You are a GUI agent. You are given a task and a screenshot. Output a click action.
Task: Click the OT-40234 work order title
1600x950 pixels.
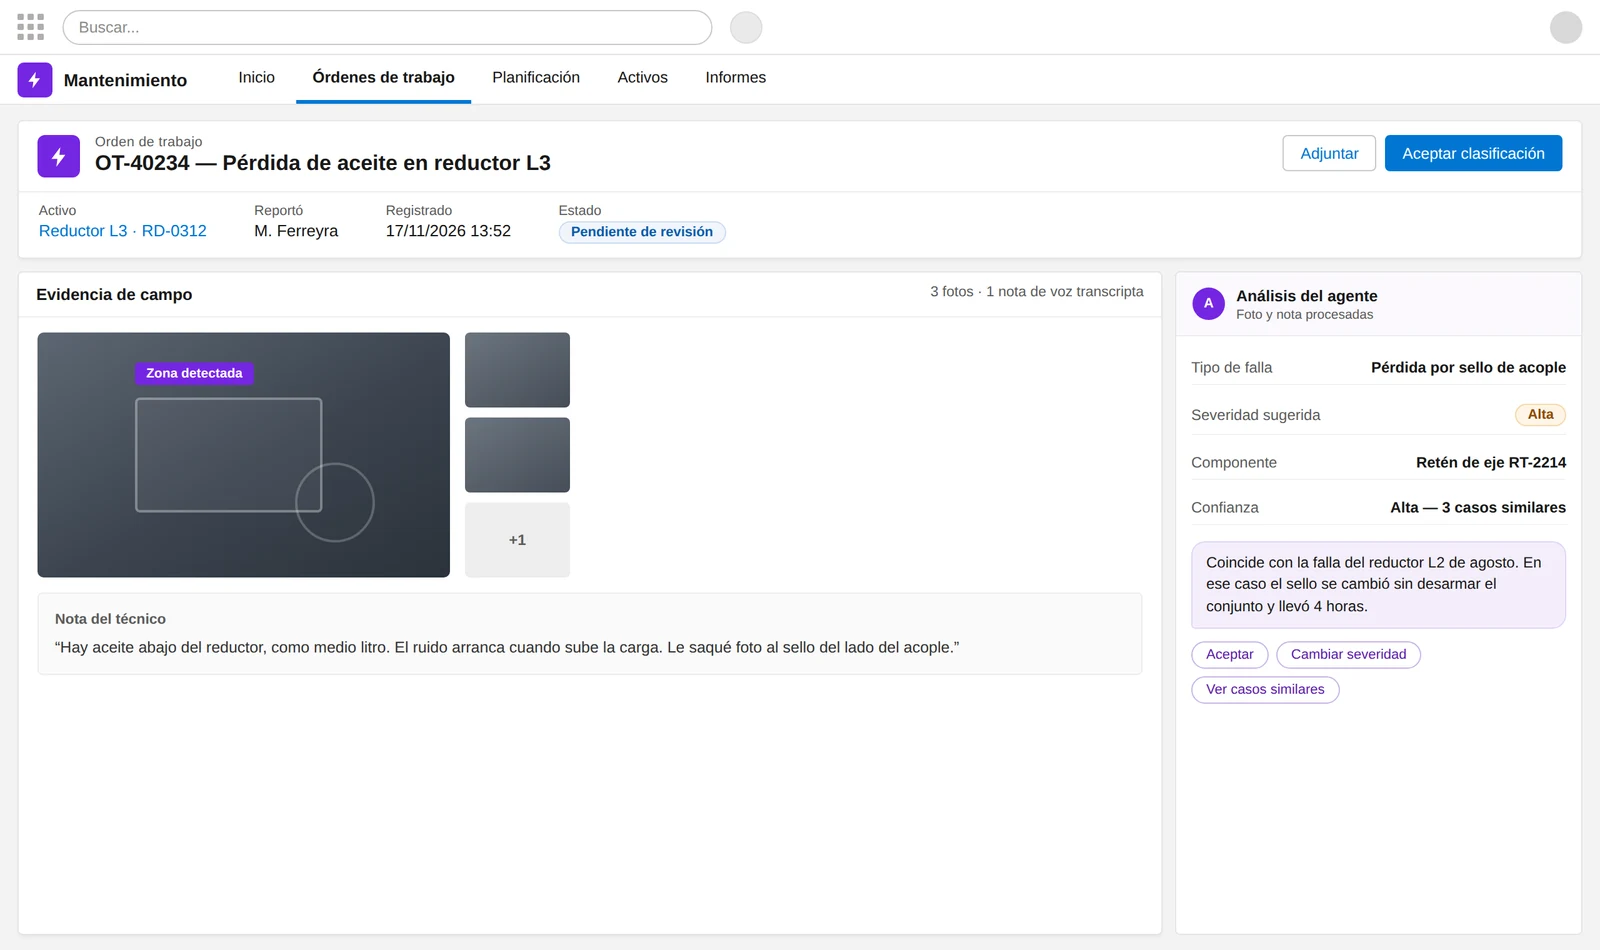pos(323,163)
